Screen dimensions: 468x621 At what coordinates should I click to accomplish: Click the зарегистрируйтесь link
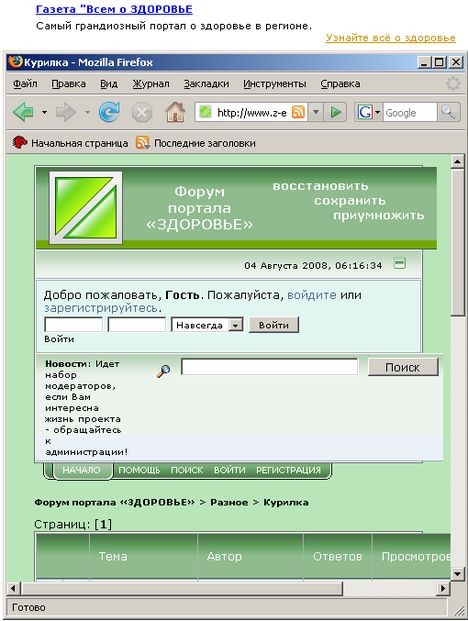(101, 308)
